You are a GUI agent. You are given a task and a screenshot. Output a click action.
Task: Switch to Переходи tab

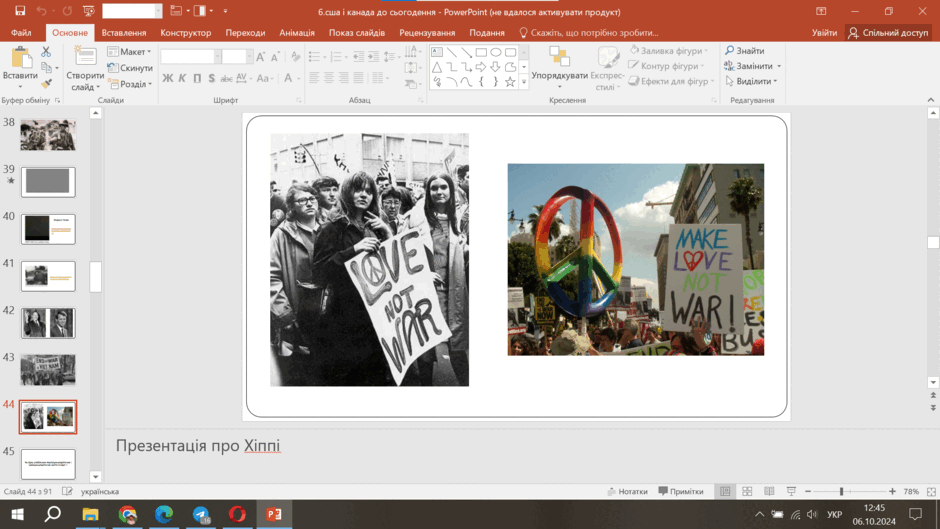pyautogui.click(x=245, y=32)
